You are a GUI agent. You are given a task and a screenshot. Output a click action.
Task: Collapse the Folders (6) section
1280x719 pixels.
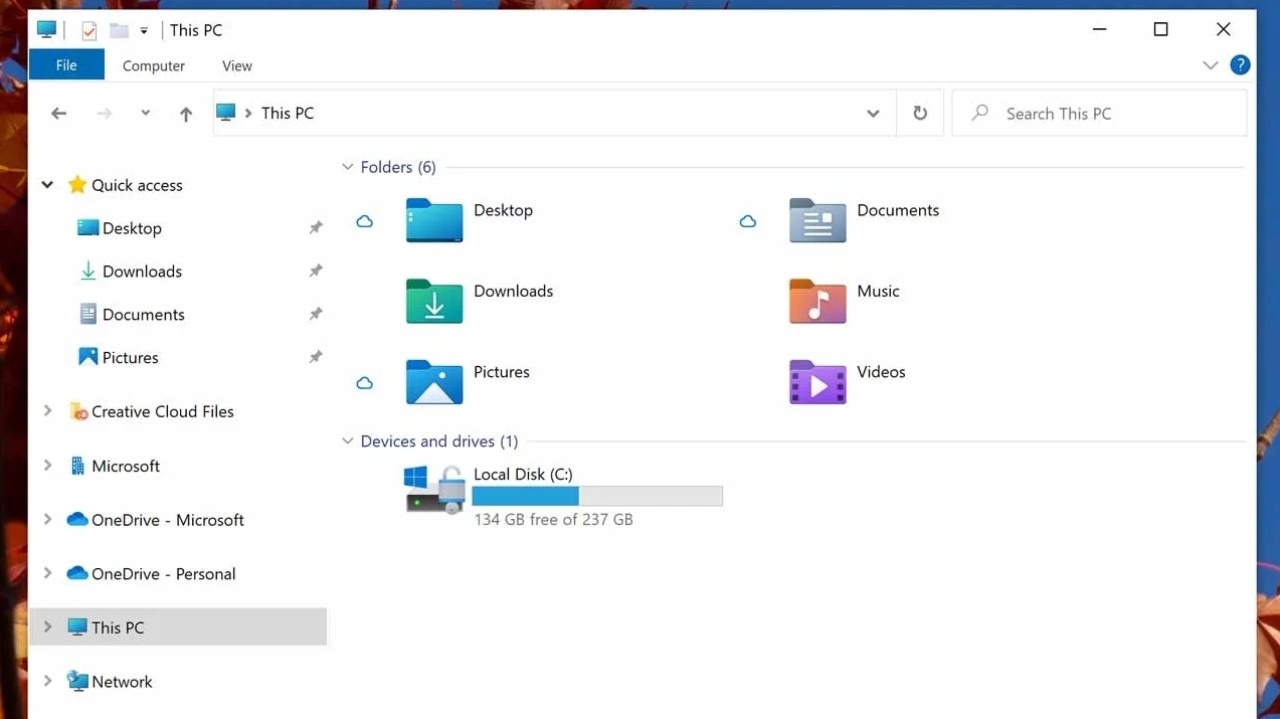(347, 166)
